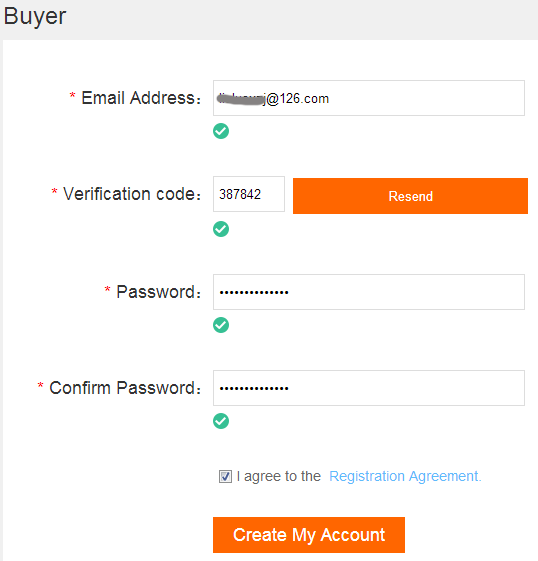Click the green checkmark under Email Address
The height and width of the screenshot is (561, 538).
coord(221,131)
